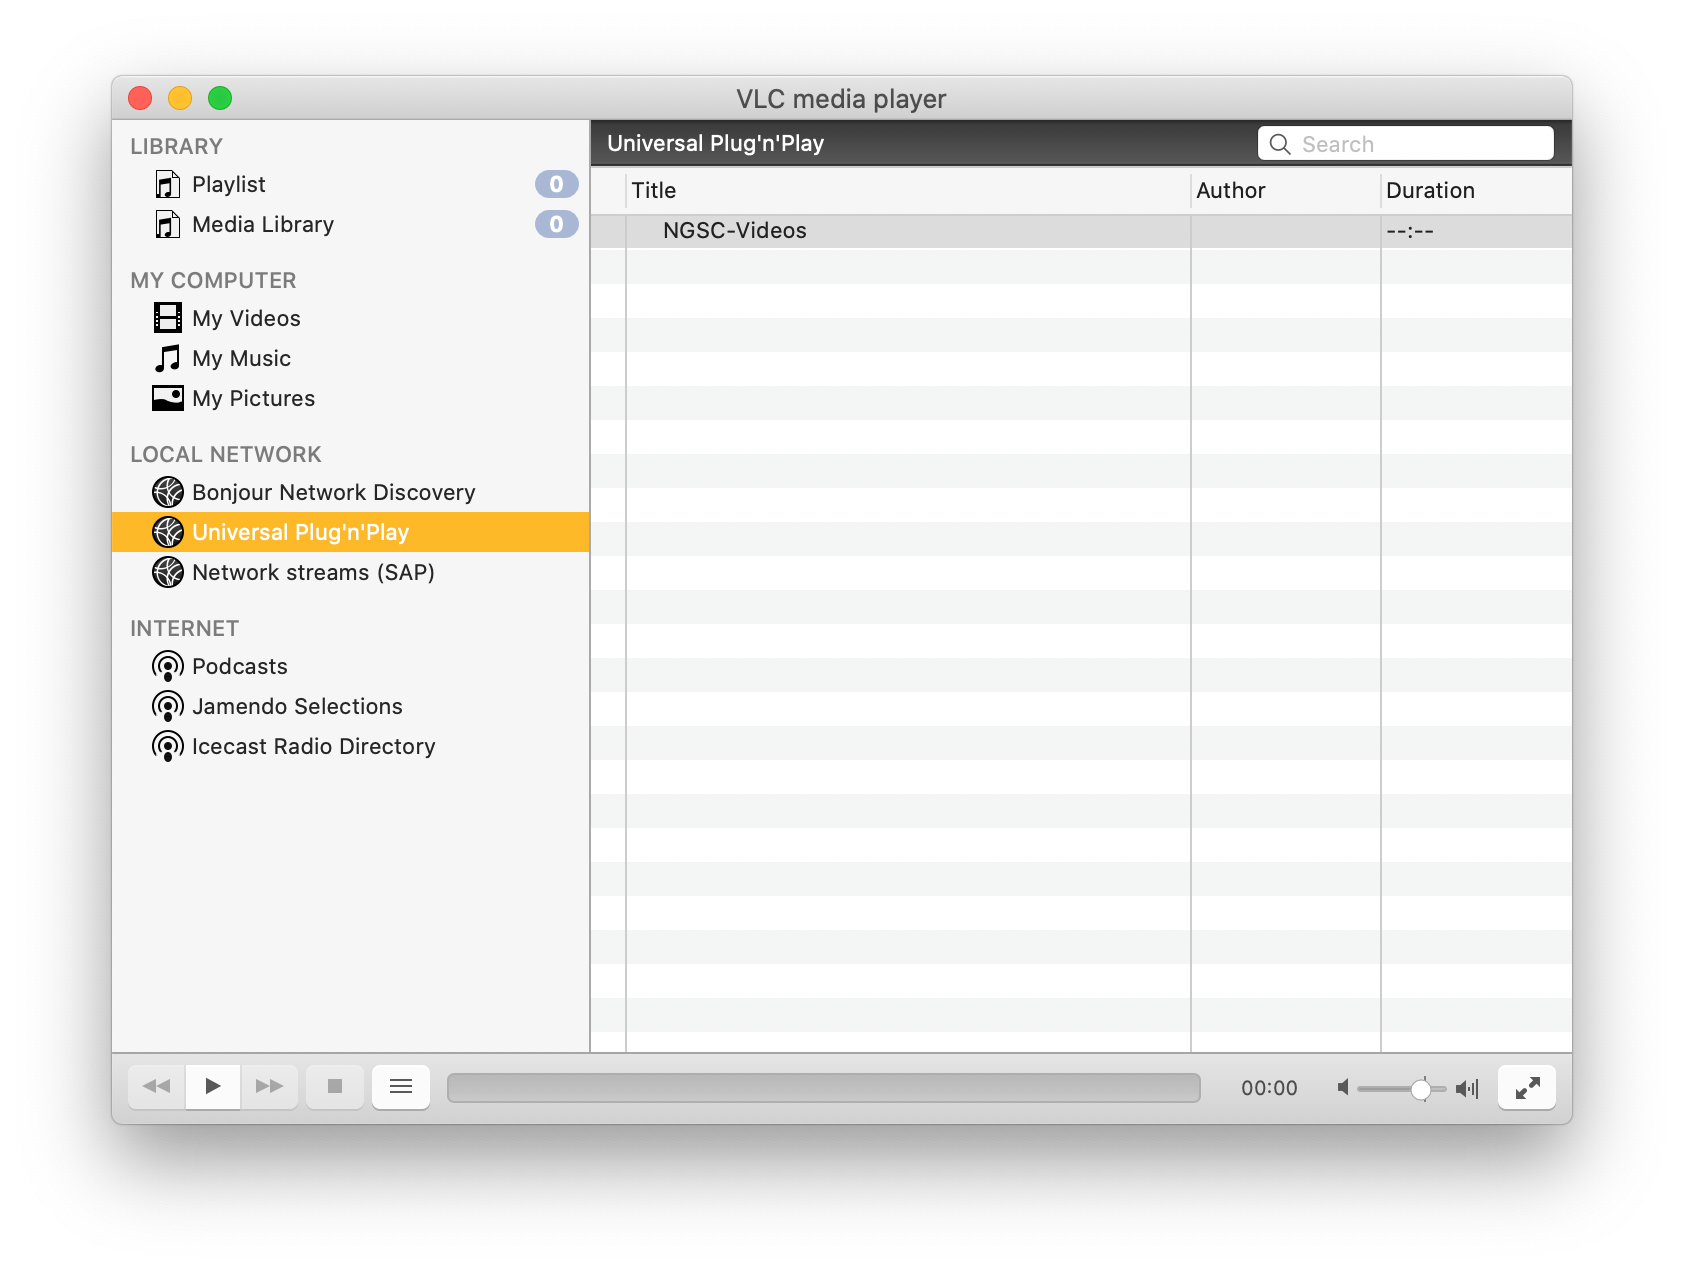Mute audio with the low-volume speaker icon
The image size is (1684, 1272).
click(1344, 1087)
